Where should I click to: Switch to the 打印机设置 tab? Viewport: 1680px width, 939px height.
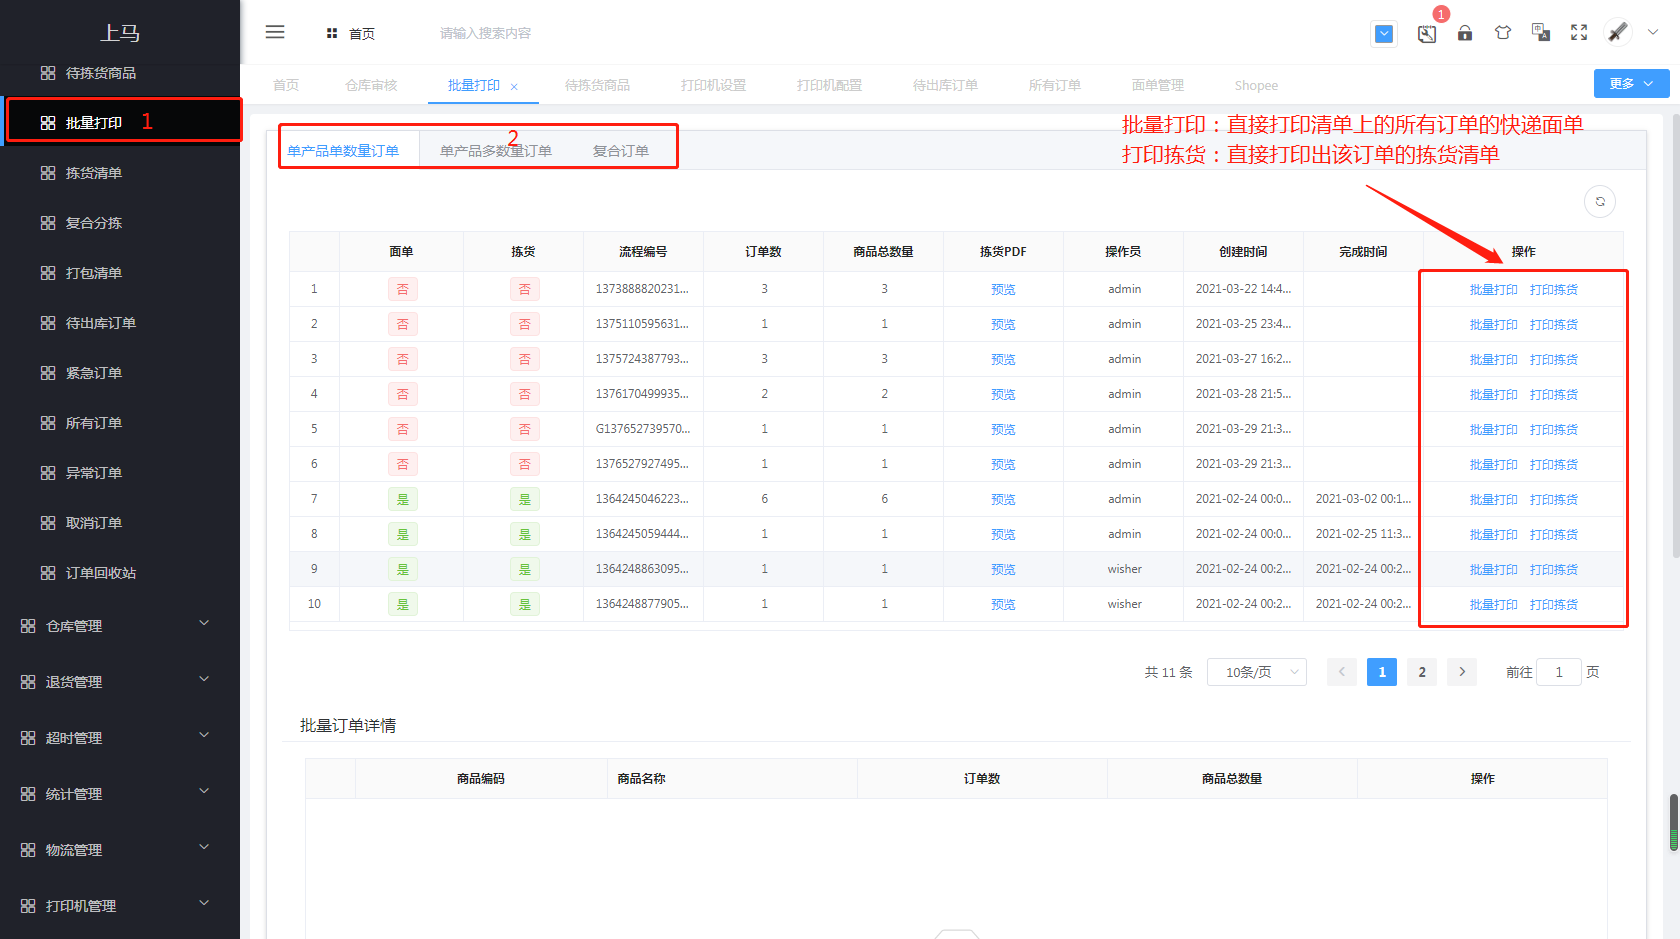click(713, 86)
